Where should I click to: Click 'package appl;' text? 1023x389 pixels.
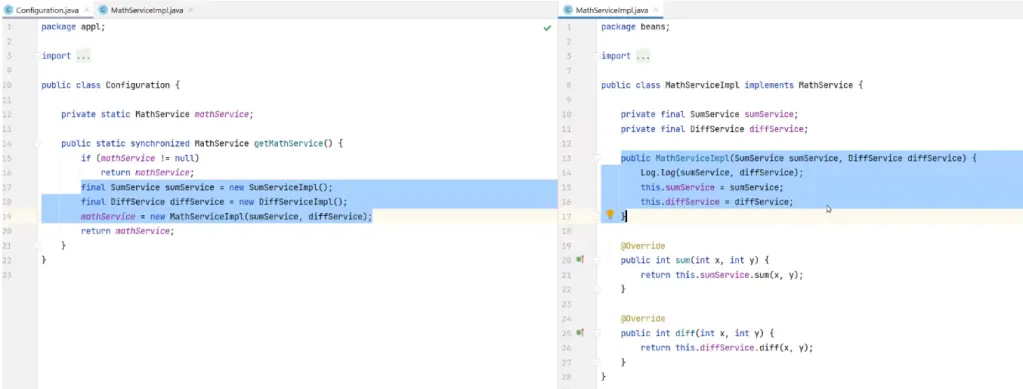[73, 27]
